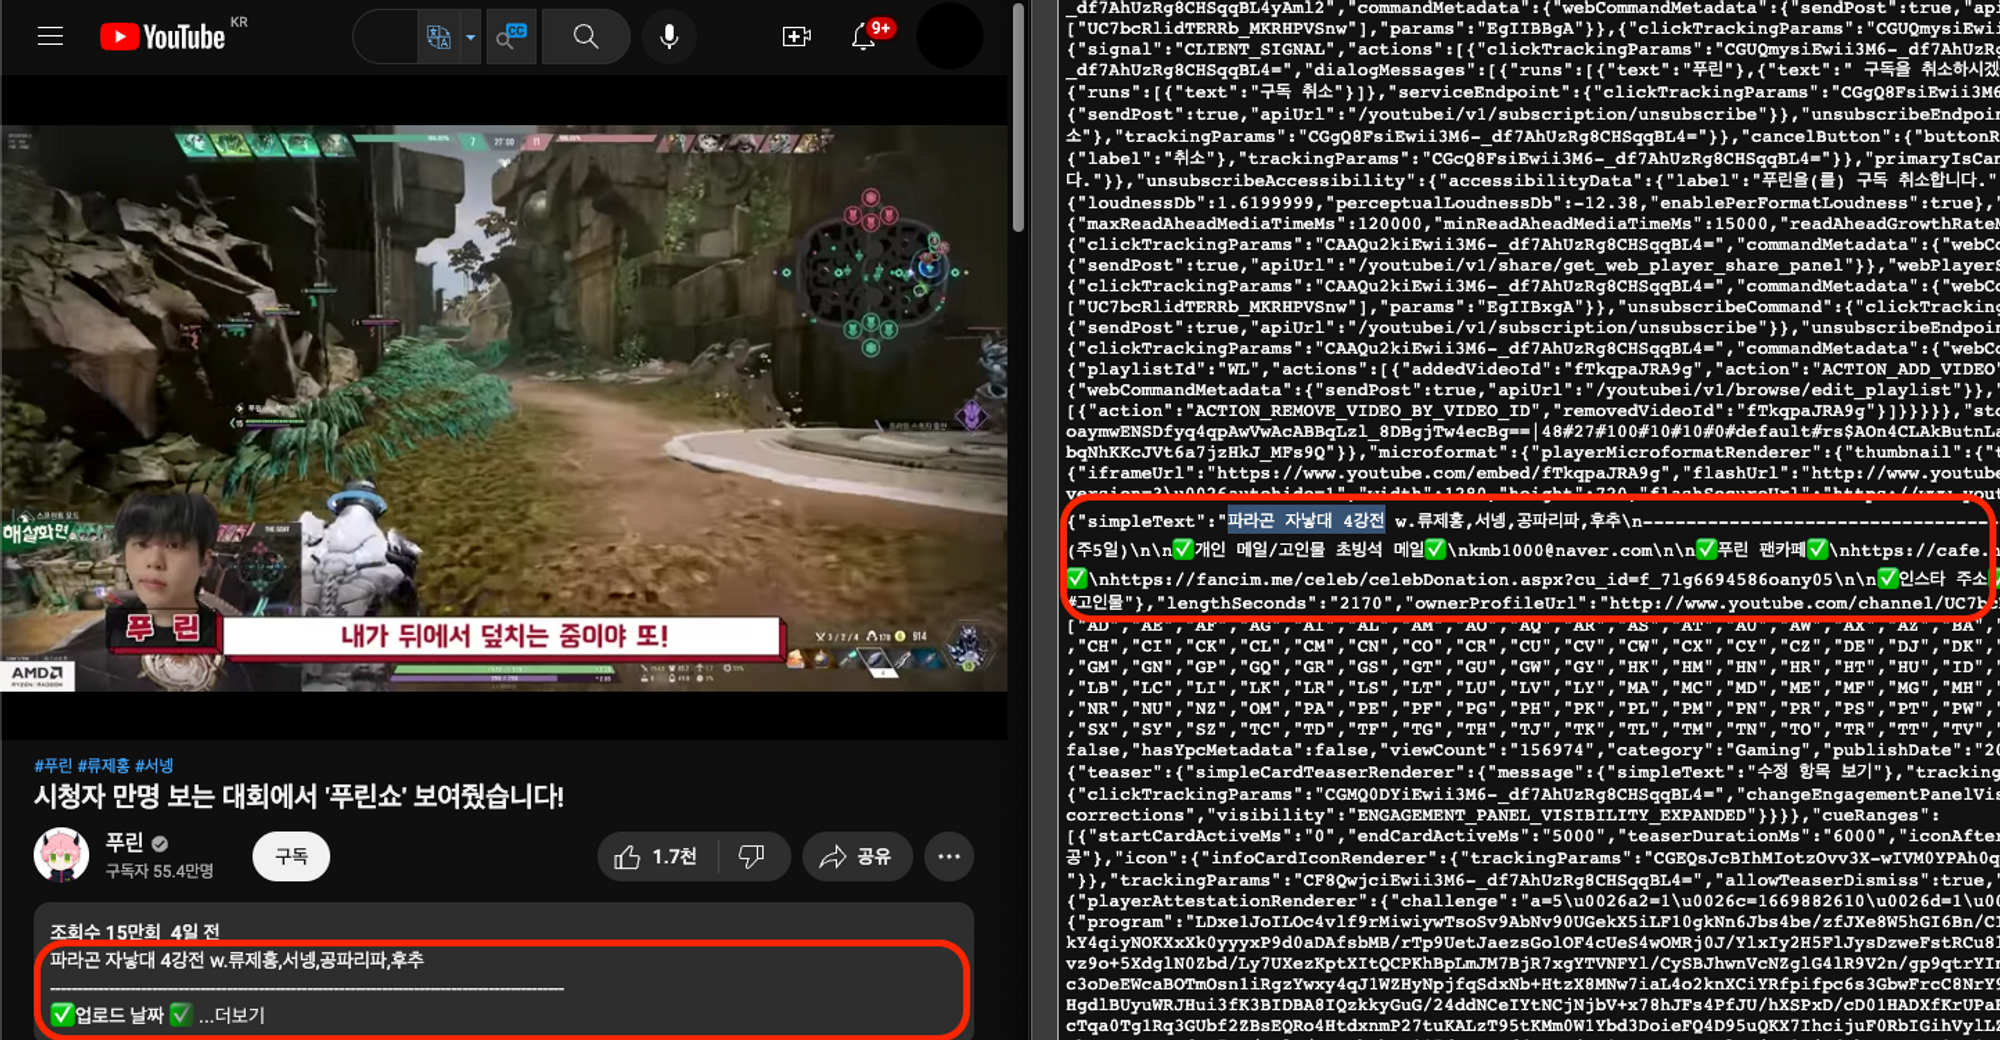This screenshot has width=2000, height=1040.
Task: Click the CC caption search icon
Action: 511,37
